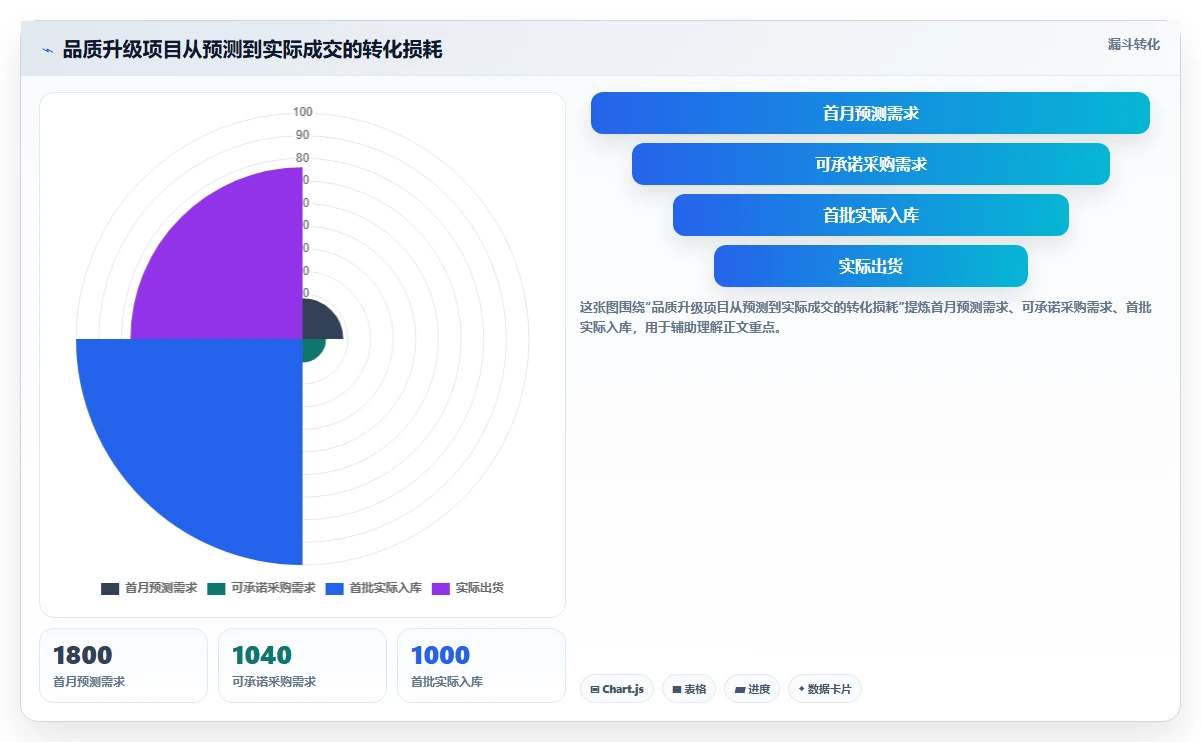Screen dimensions: 1201x742
Task: Click the small green 可承诺采购需求 chart segment
Action: (x=311, y=348)
